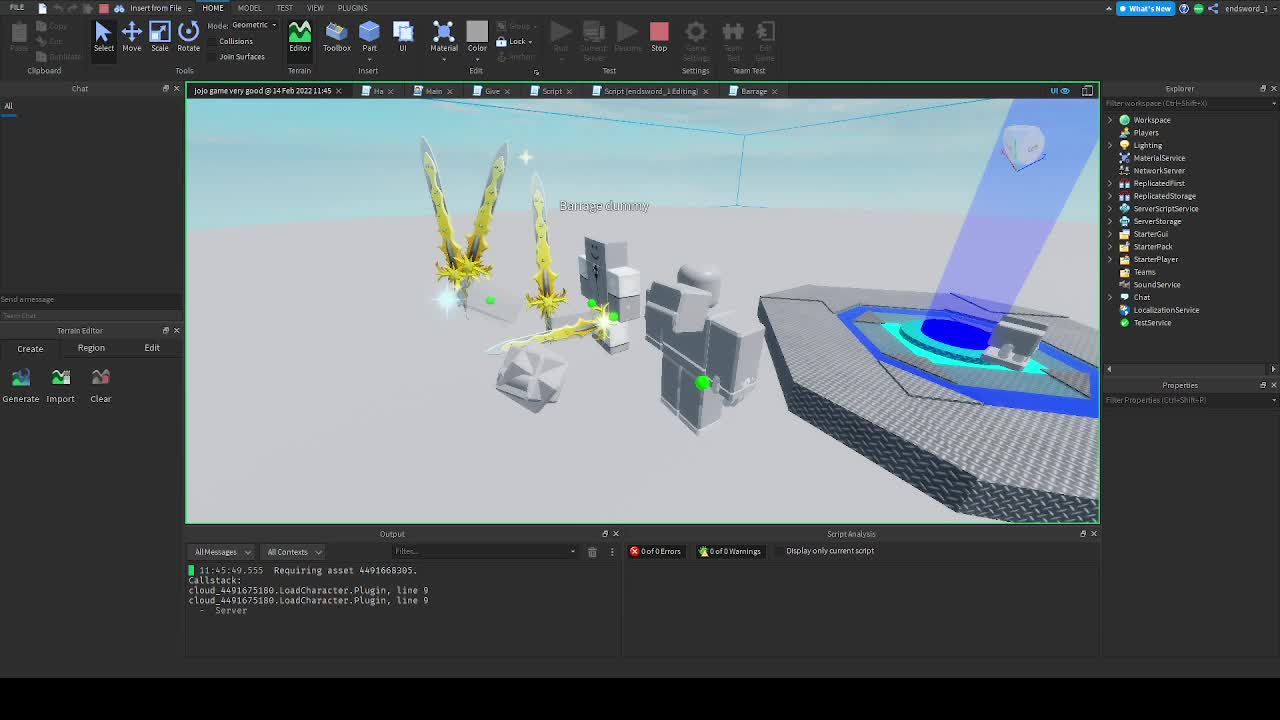Insert a new Part
This screenshot has height=720, width=1280.
click(369, 36)
